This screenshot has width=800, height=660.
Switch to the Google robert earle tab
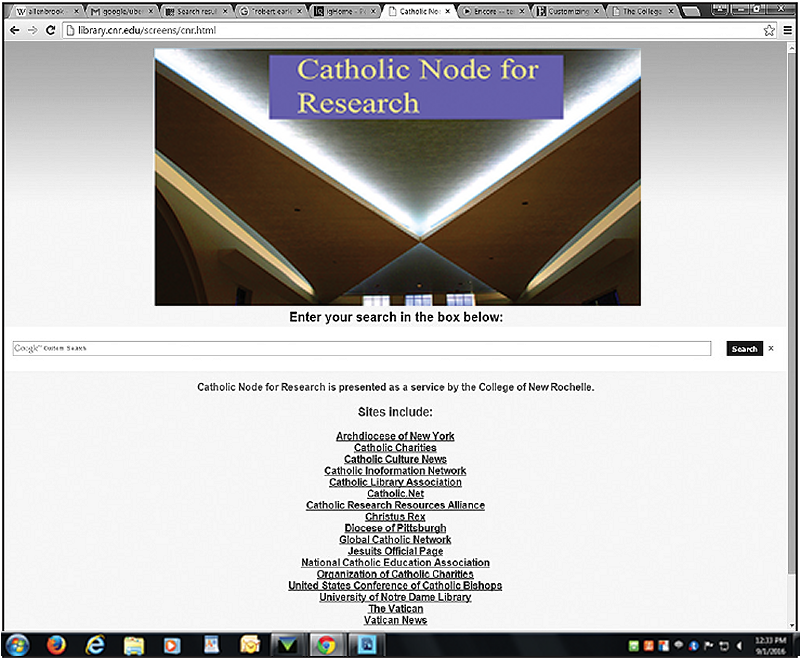click(x=271, y=11)
